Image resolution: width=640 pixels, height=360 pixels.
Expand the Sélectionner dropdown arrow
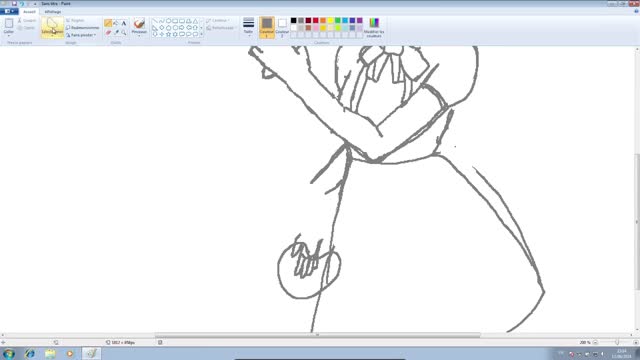[52, 36]
